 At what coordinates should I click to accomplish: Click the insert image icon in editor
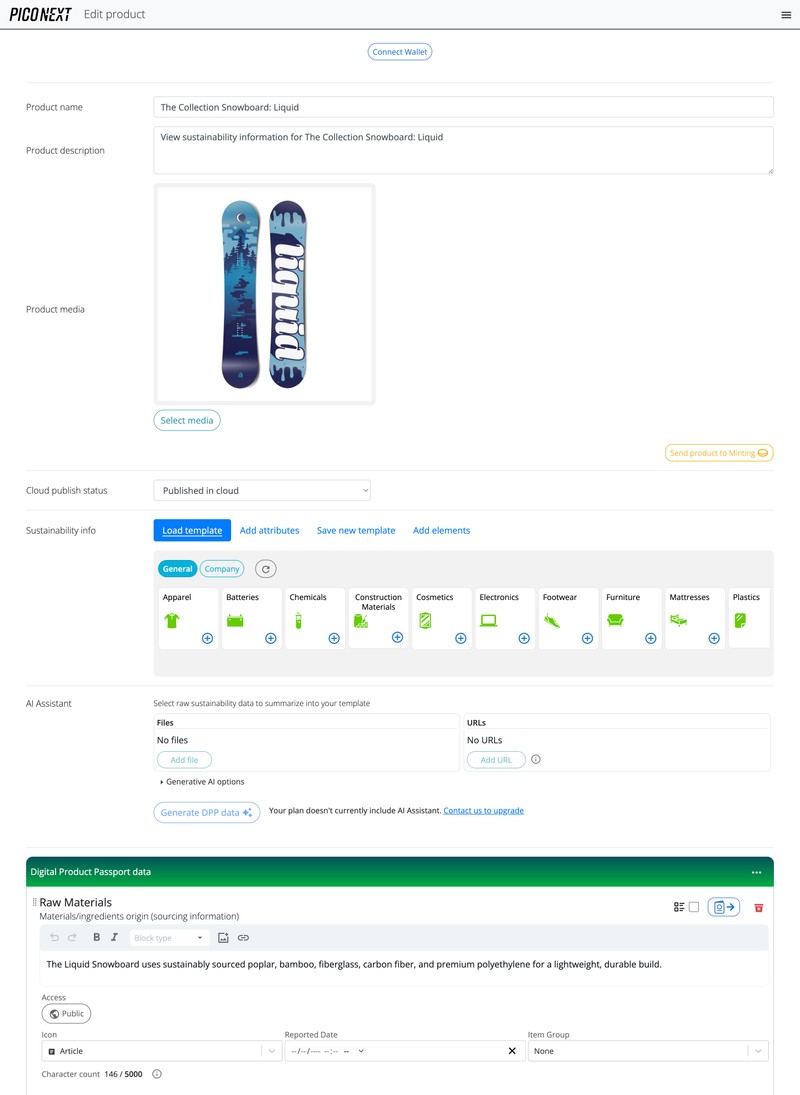pos(223,937)
